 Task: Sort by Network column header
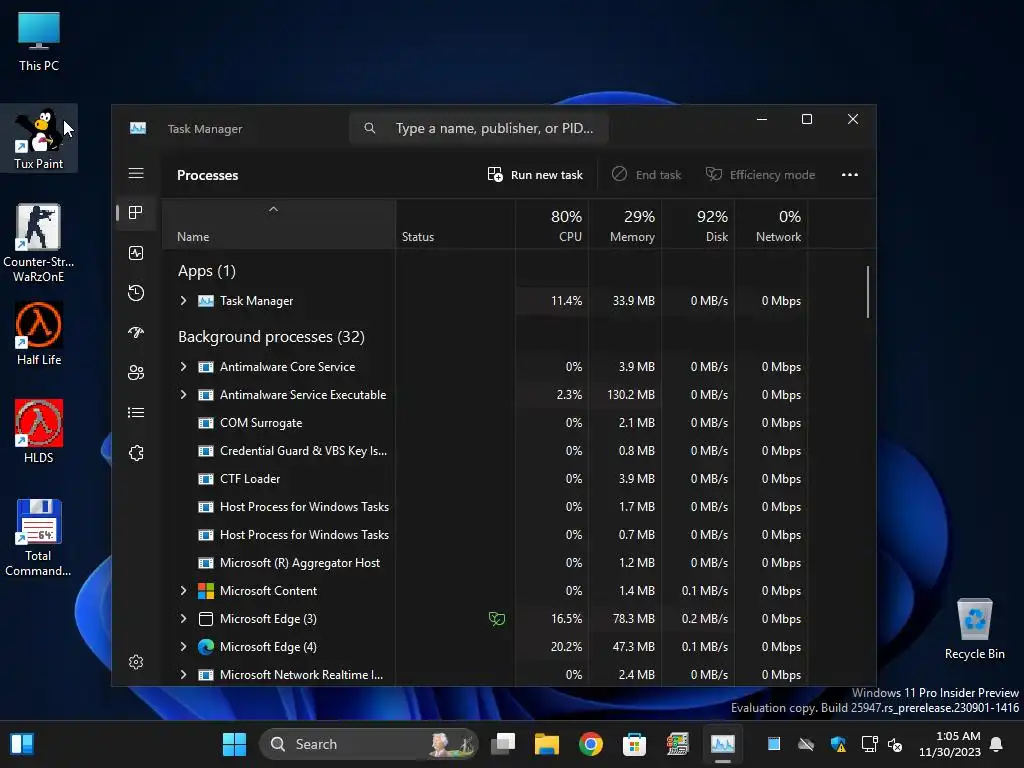point(771,225)
